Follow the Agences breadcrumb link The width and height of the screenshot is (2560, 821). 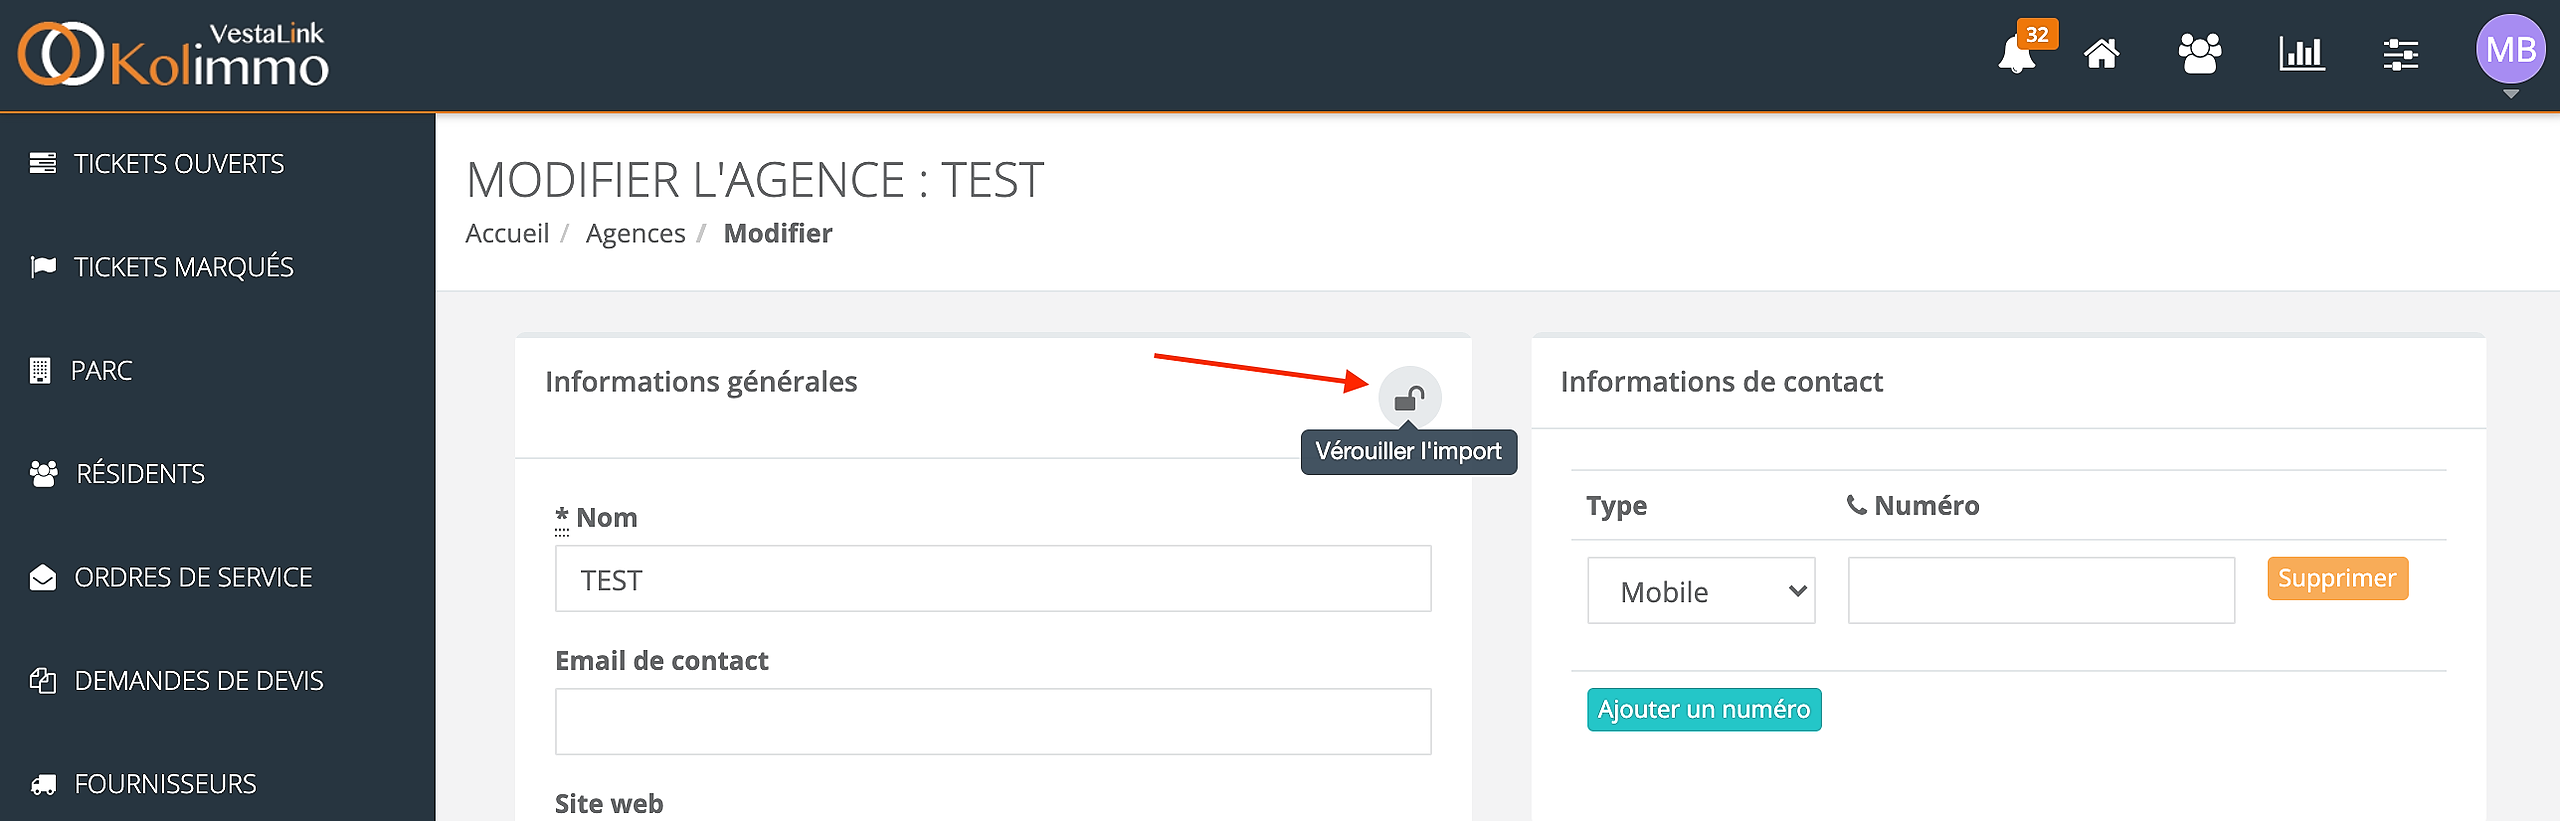point(635,233)
